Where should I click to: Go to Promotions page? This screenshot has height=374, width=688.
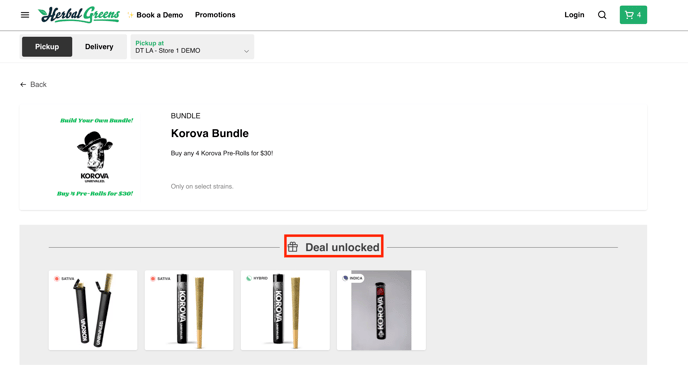(215, 15)
